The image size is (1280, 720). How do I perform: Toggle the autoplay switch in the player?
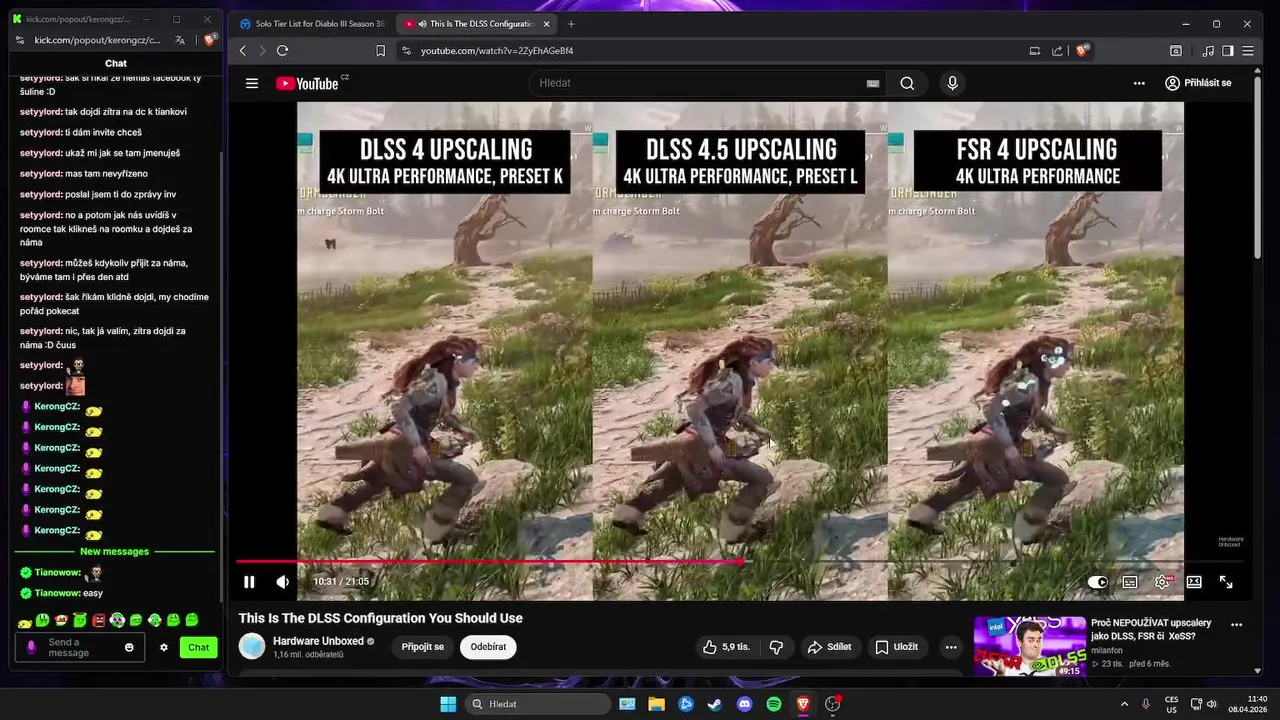click(1098, 582)
